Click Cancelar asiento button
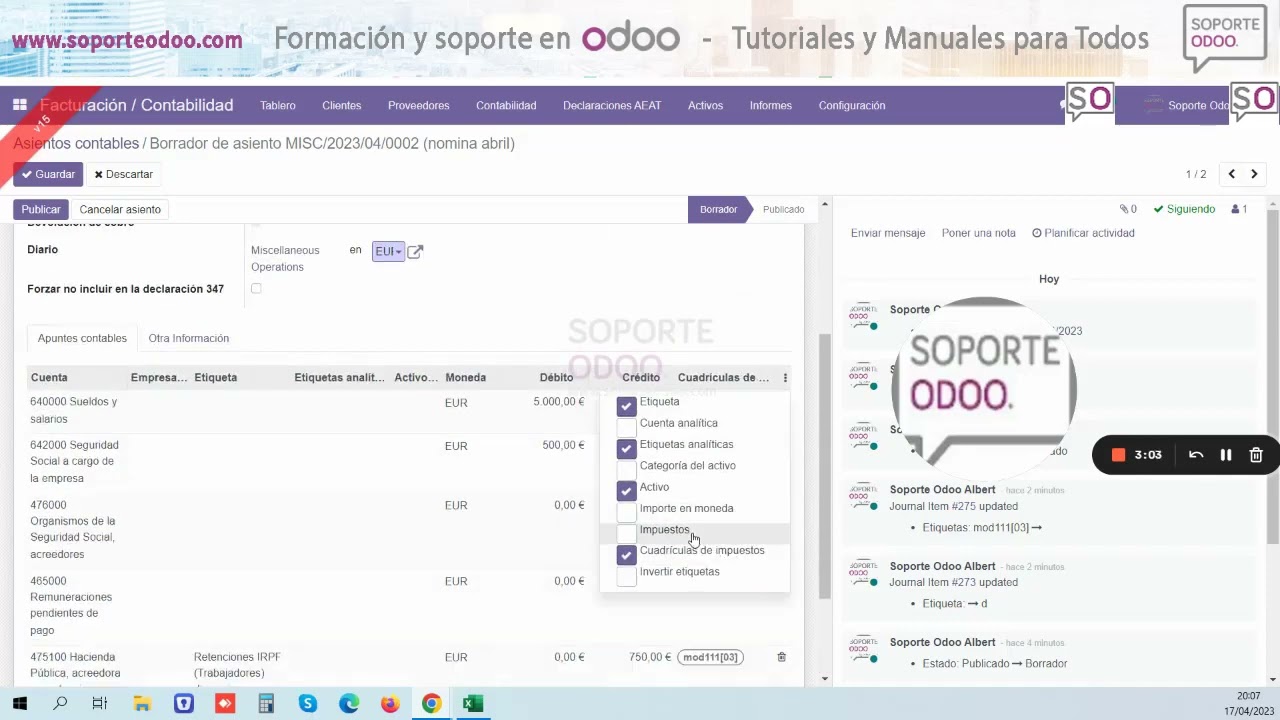The height and width of the screenshot is (720, 1280). 120,209
